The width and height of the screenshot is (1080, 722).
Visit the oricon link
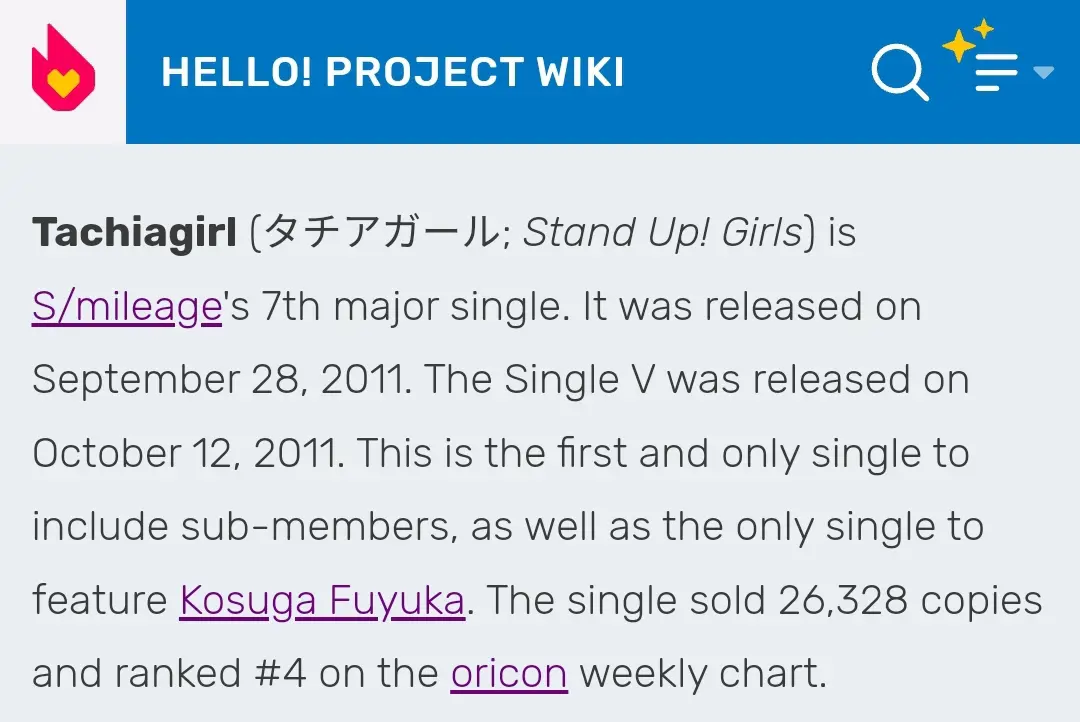[x=509, y=674]
